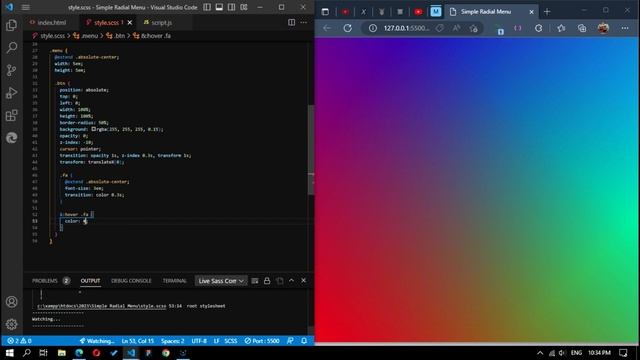
Task: Click the rgba color swatch in code
Action: coord(93,129)
